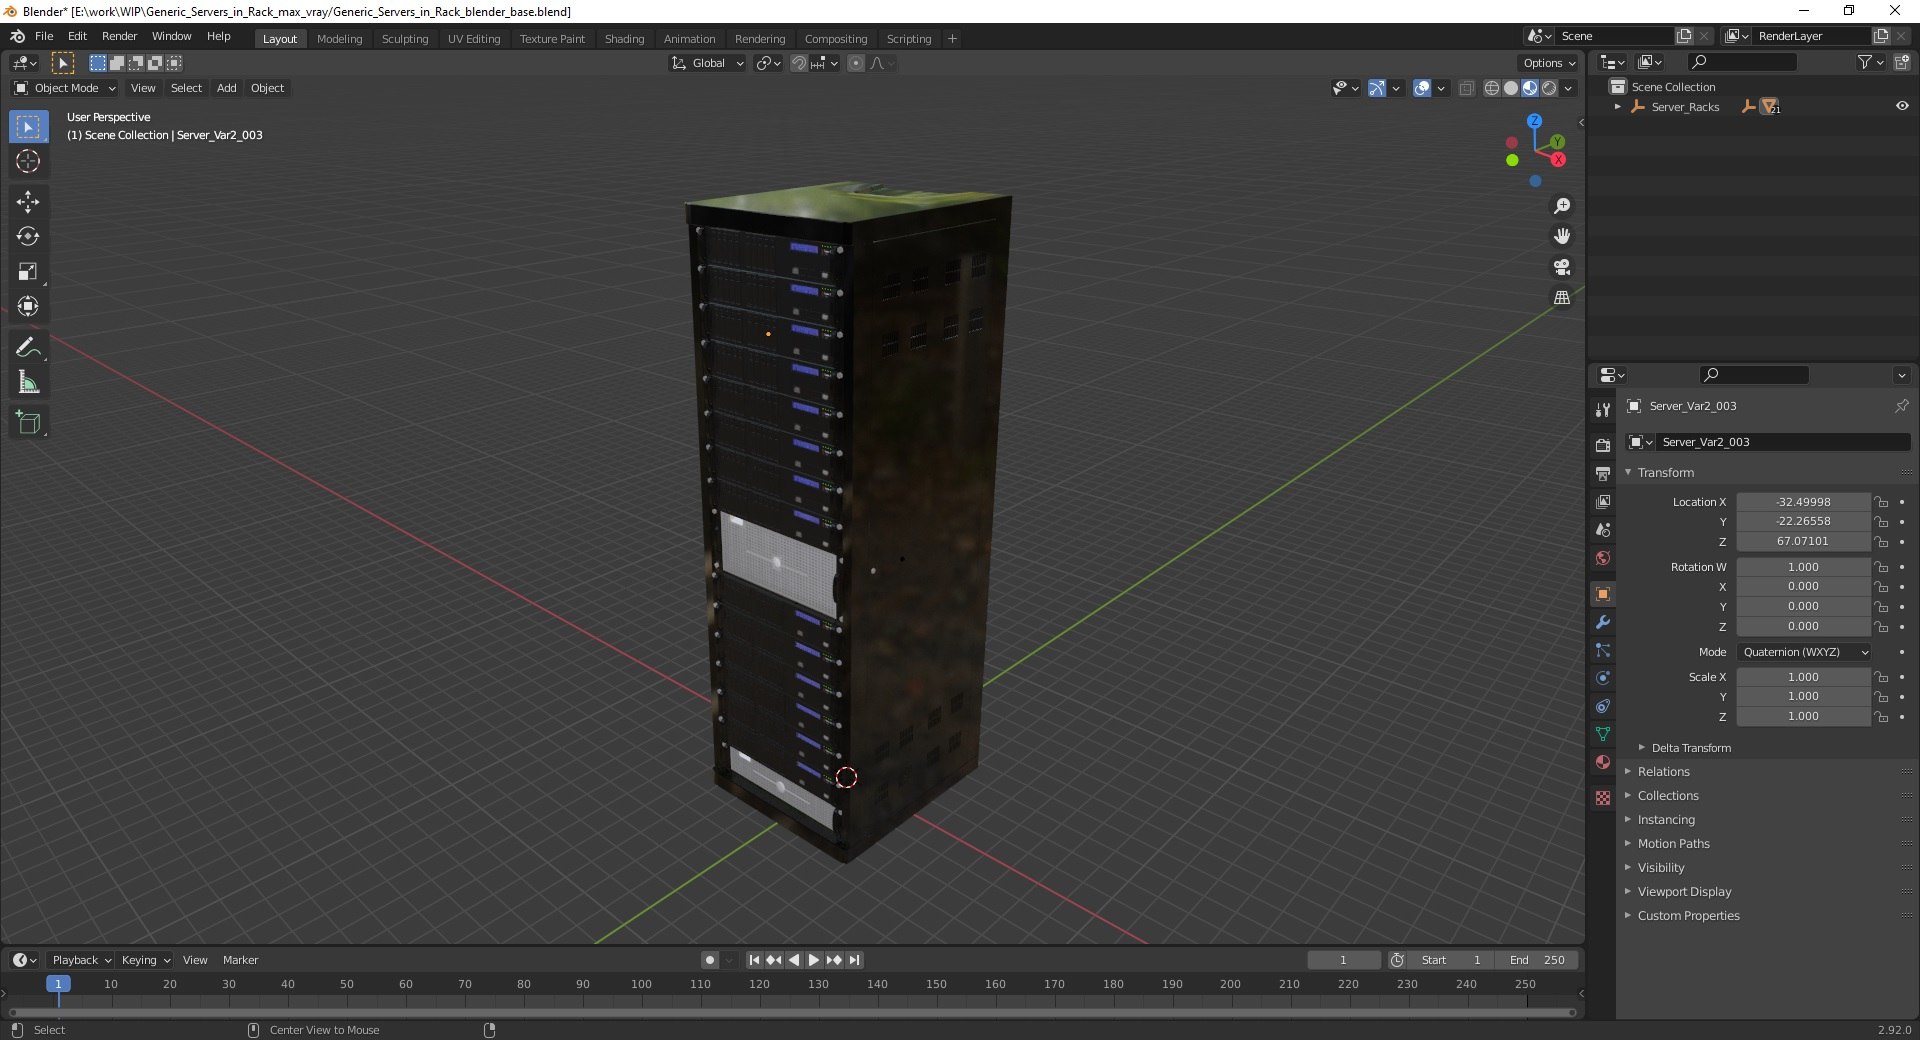Open the Scene properties tab

[x=1603, y=530]
